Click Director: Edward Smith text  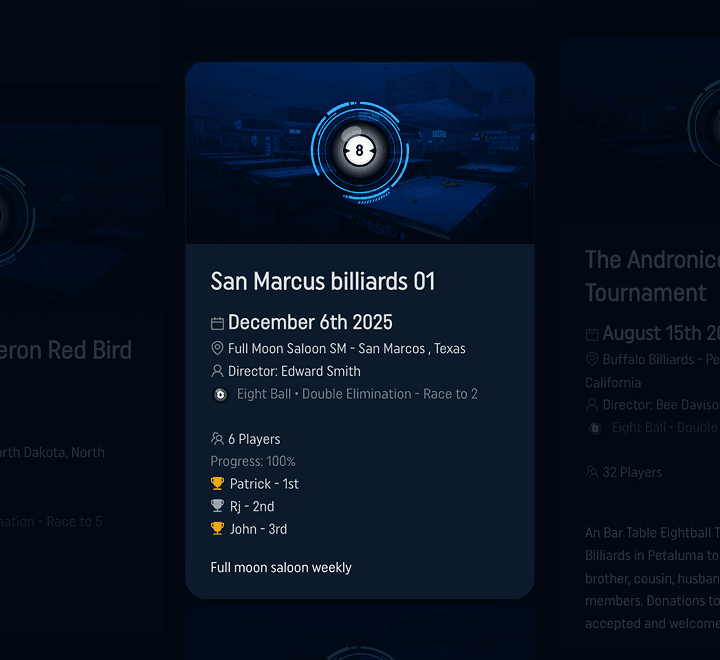click(294, 371)
